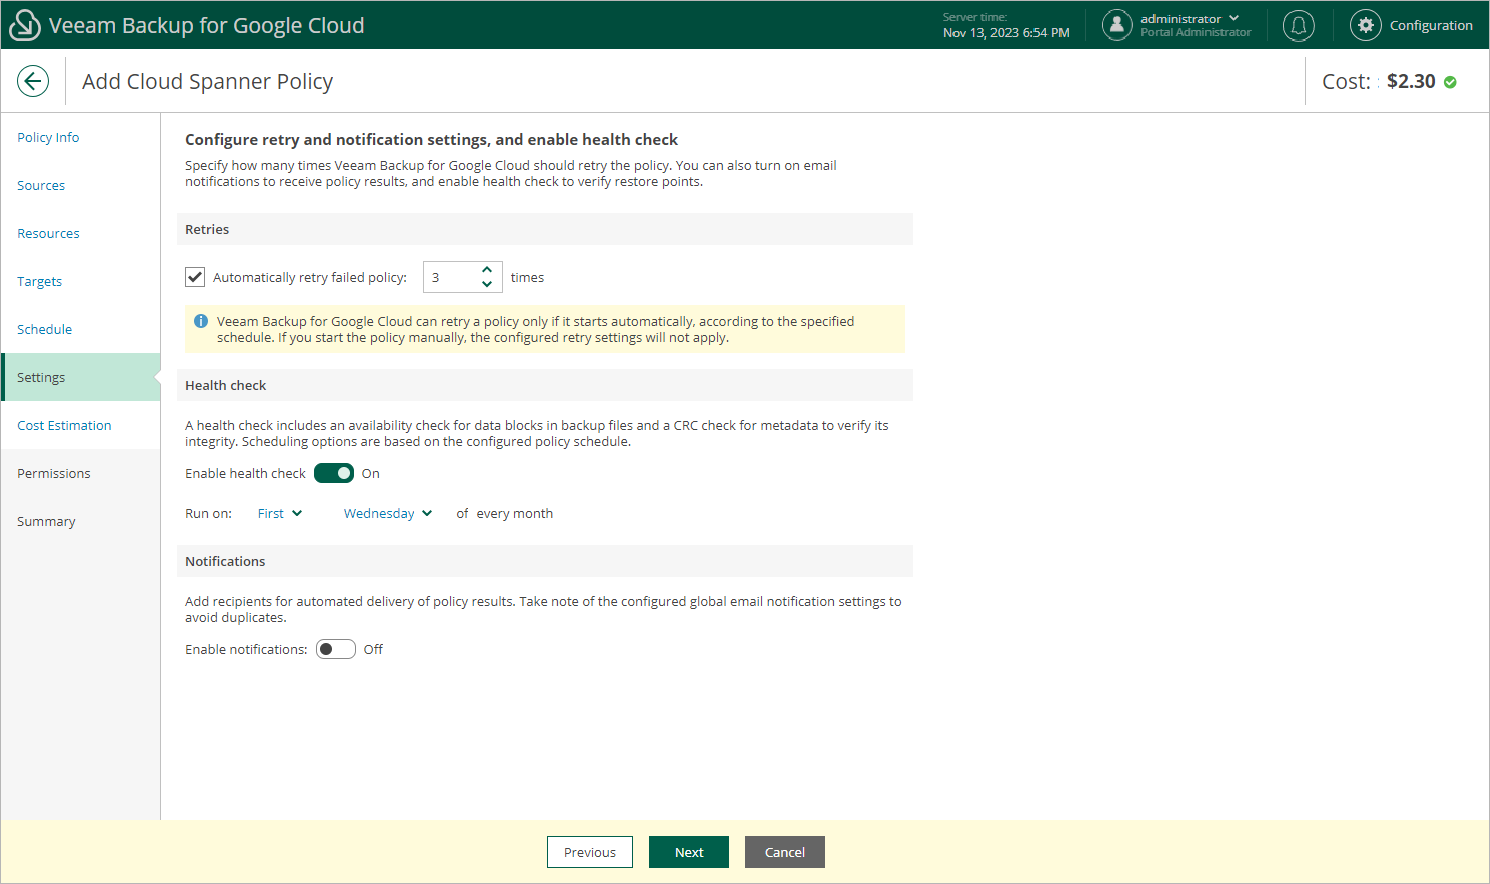Click the Health check section header

coord(545,385)
